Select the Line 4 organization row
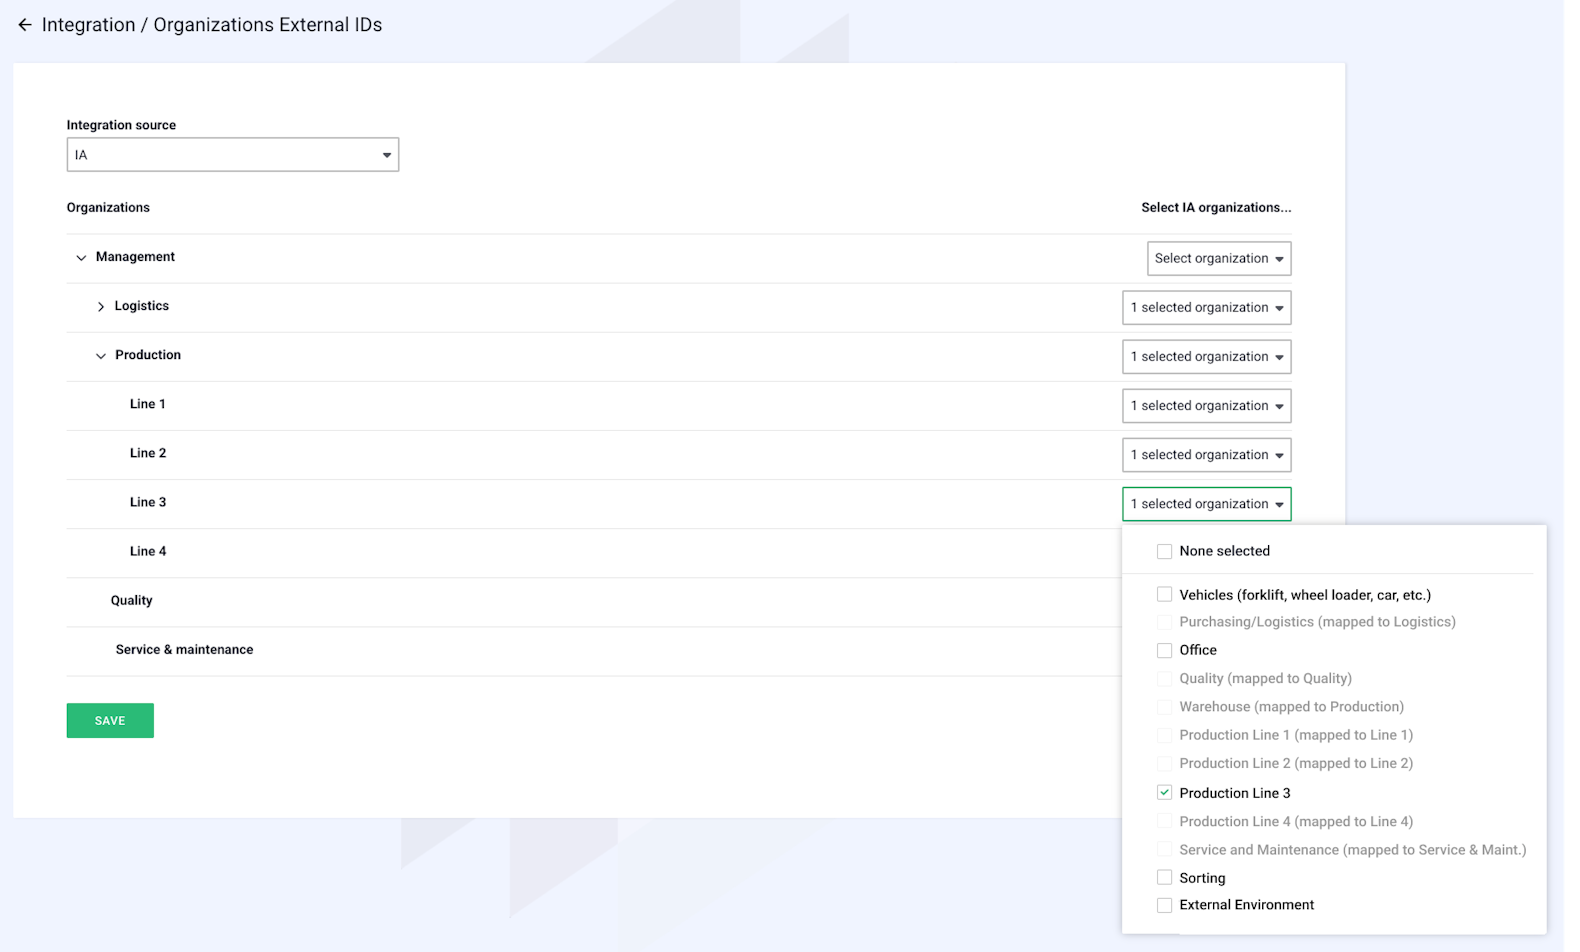Screen dimensions: 1580x952 click(x=148, y=552)
